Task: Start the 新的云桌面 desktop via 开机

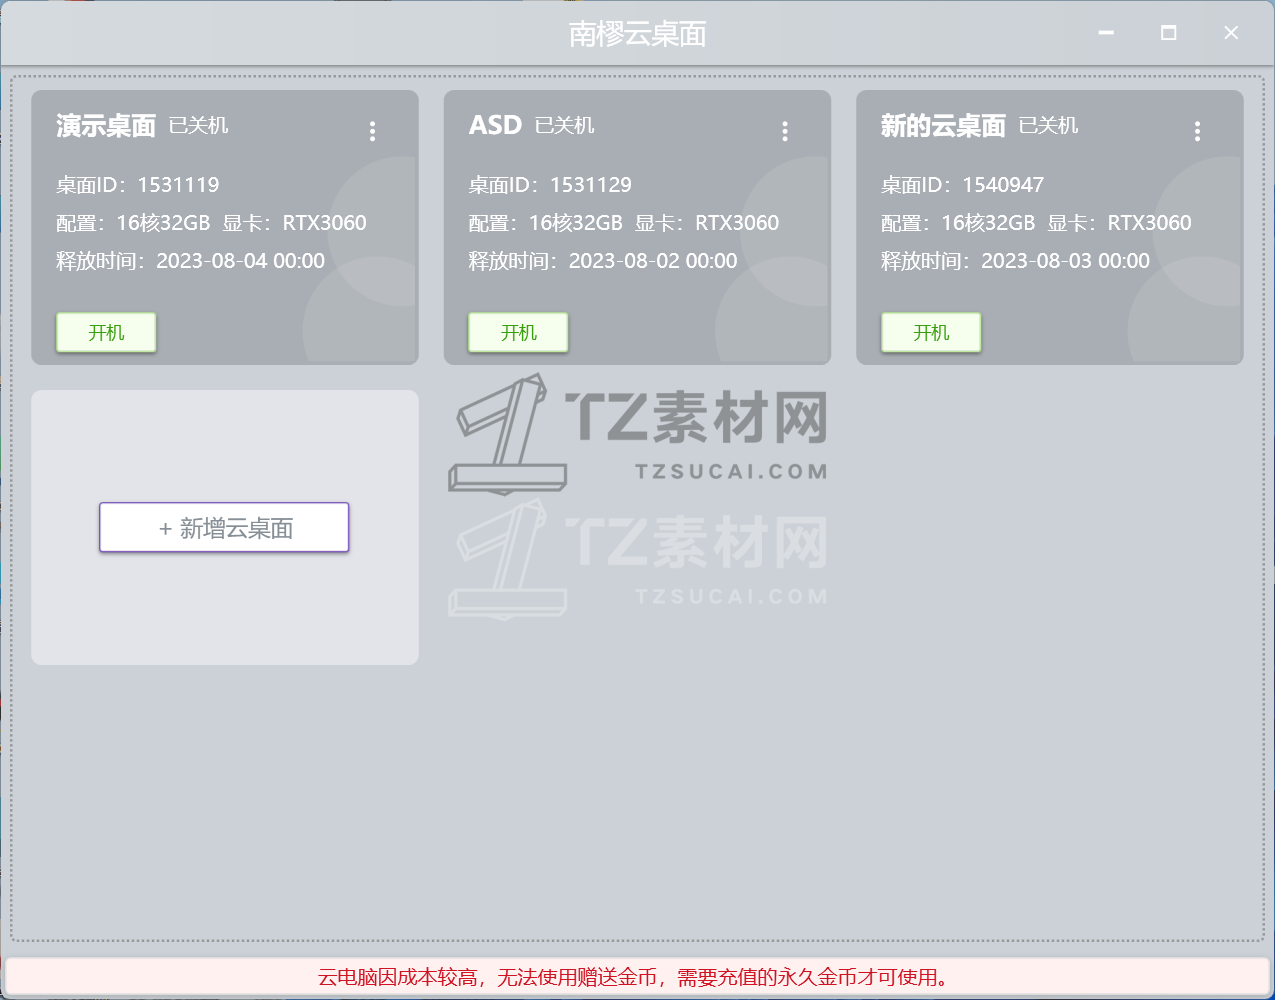Action: coord(931,332)
